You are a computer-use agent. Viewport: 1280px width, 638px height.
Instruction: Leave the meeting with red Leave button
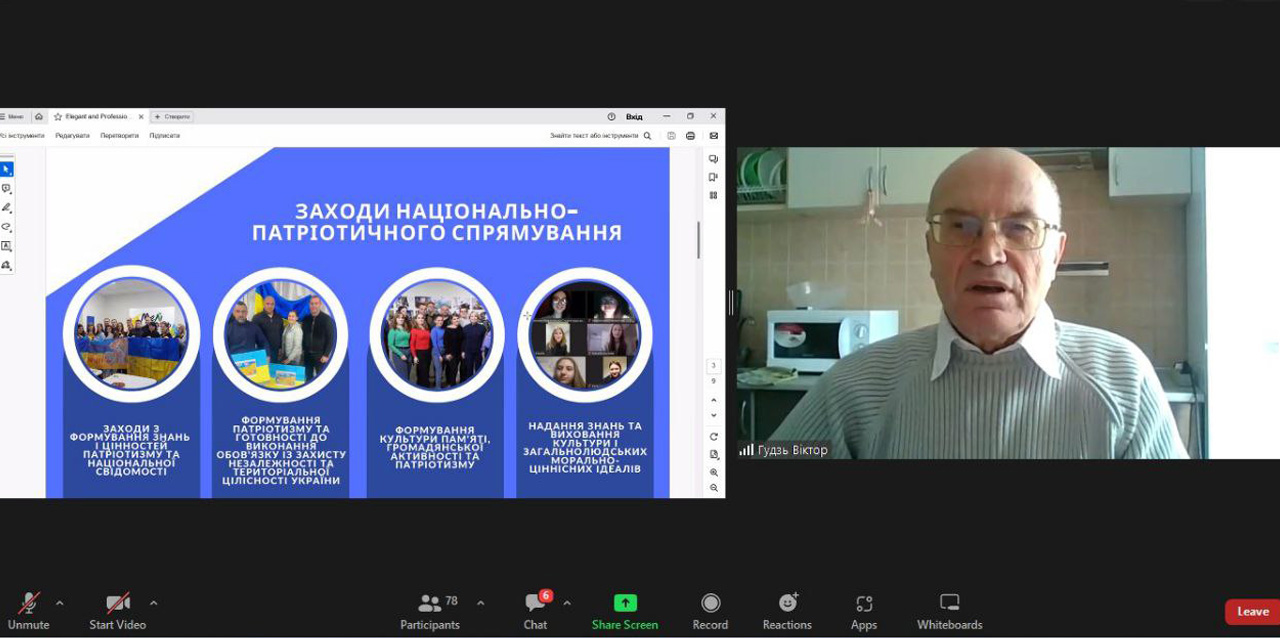(1251, 612)
